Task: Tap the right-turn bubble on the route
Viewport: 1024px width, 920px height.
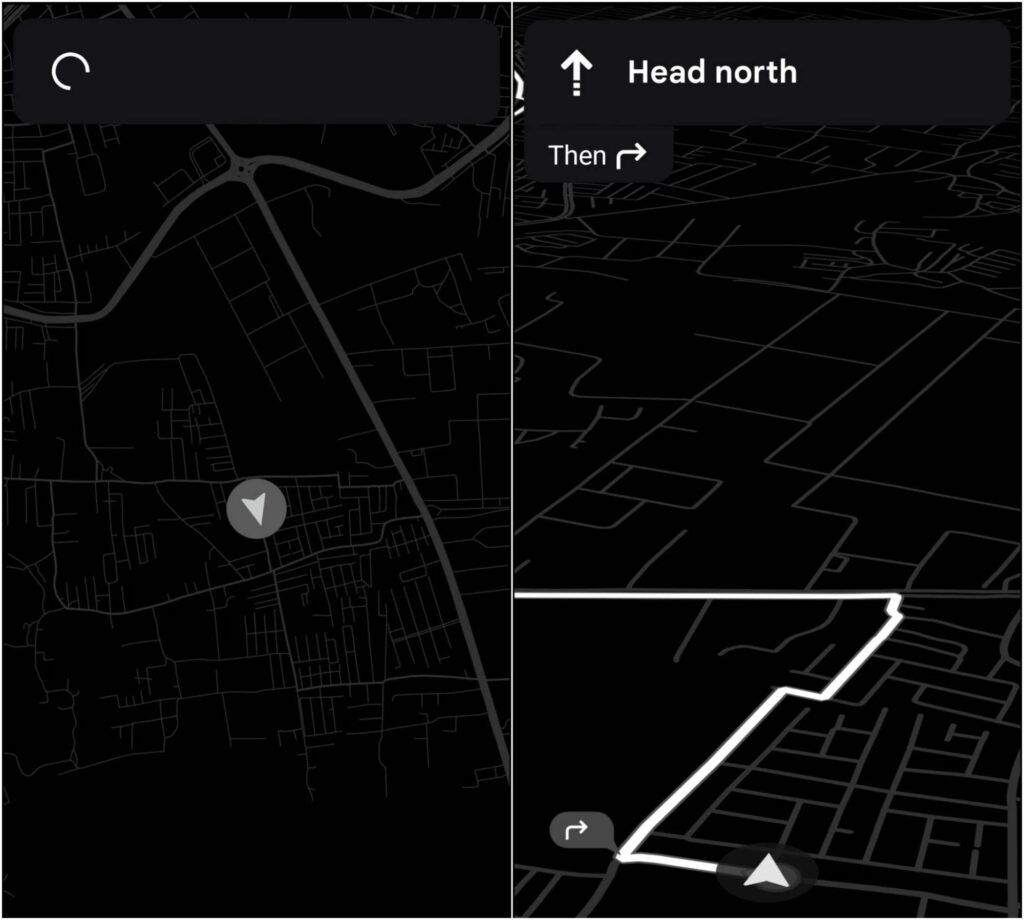Action: click(581, 831)
